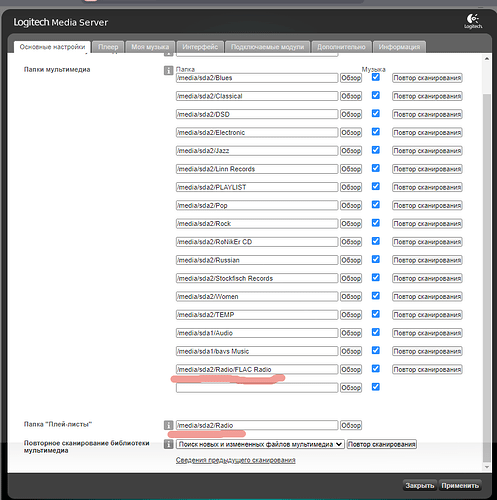Switch to the Дополнительно tab
Image resolution: width=497 pixels, height=500 pixels.
[x=341, y=47]
